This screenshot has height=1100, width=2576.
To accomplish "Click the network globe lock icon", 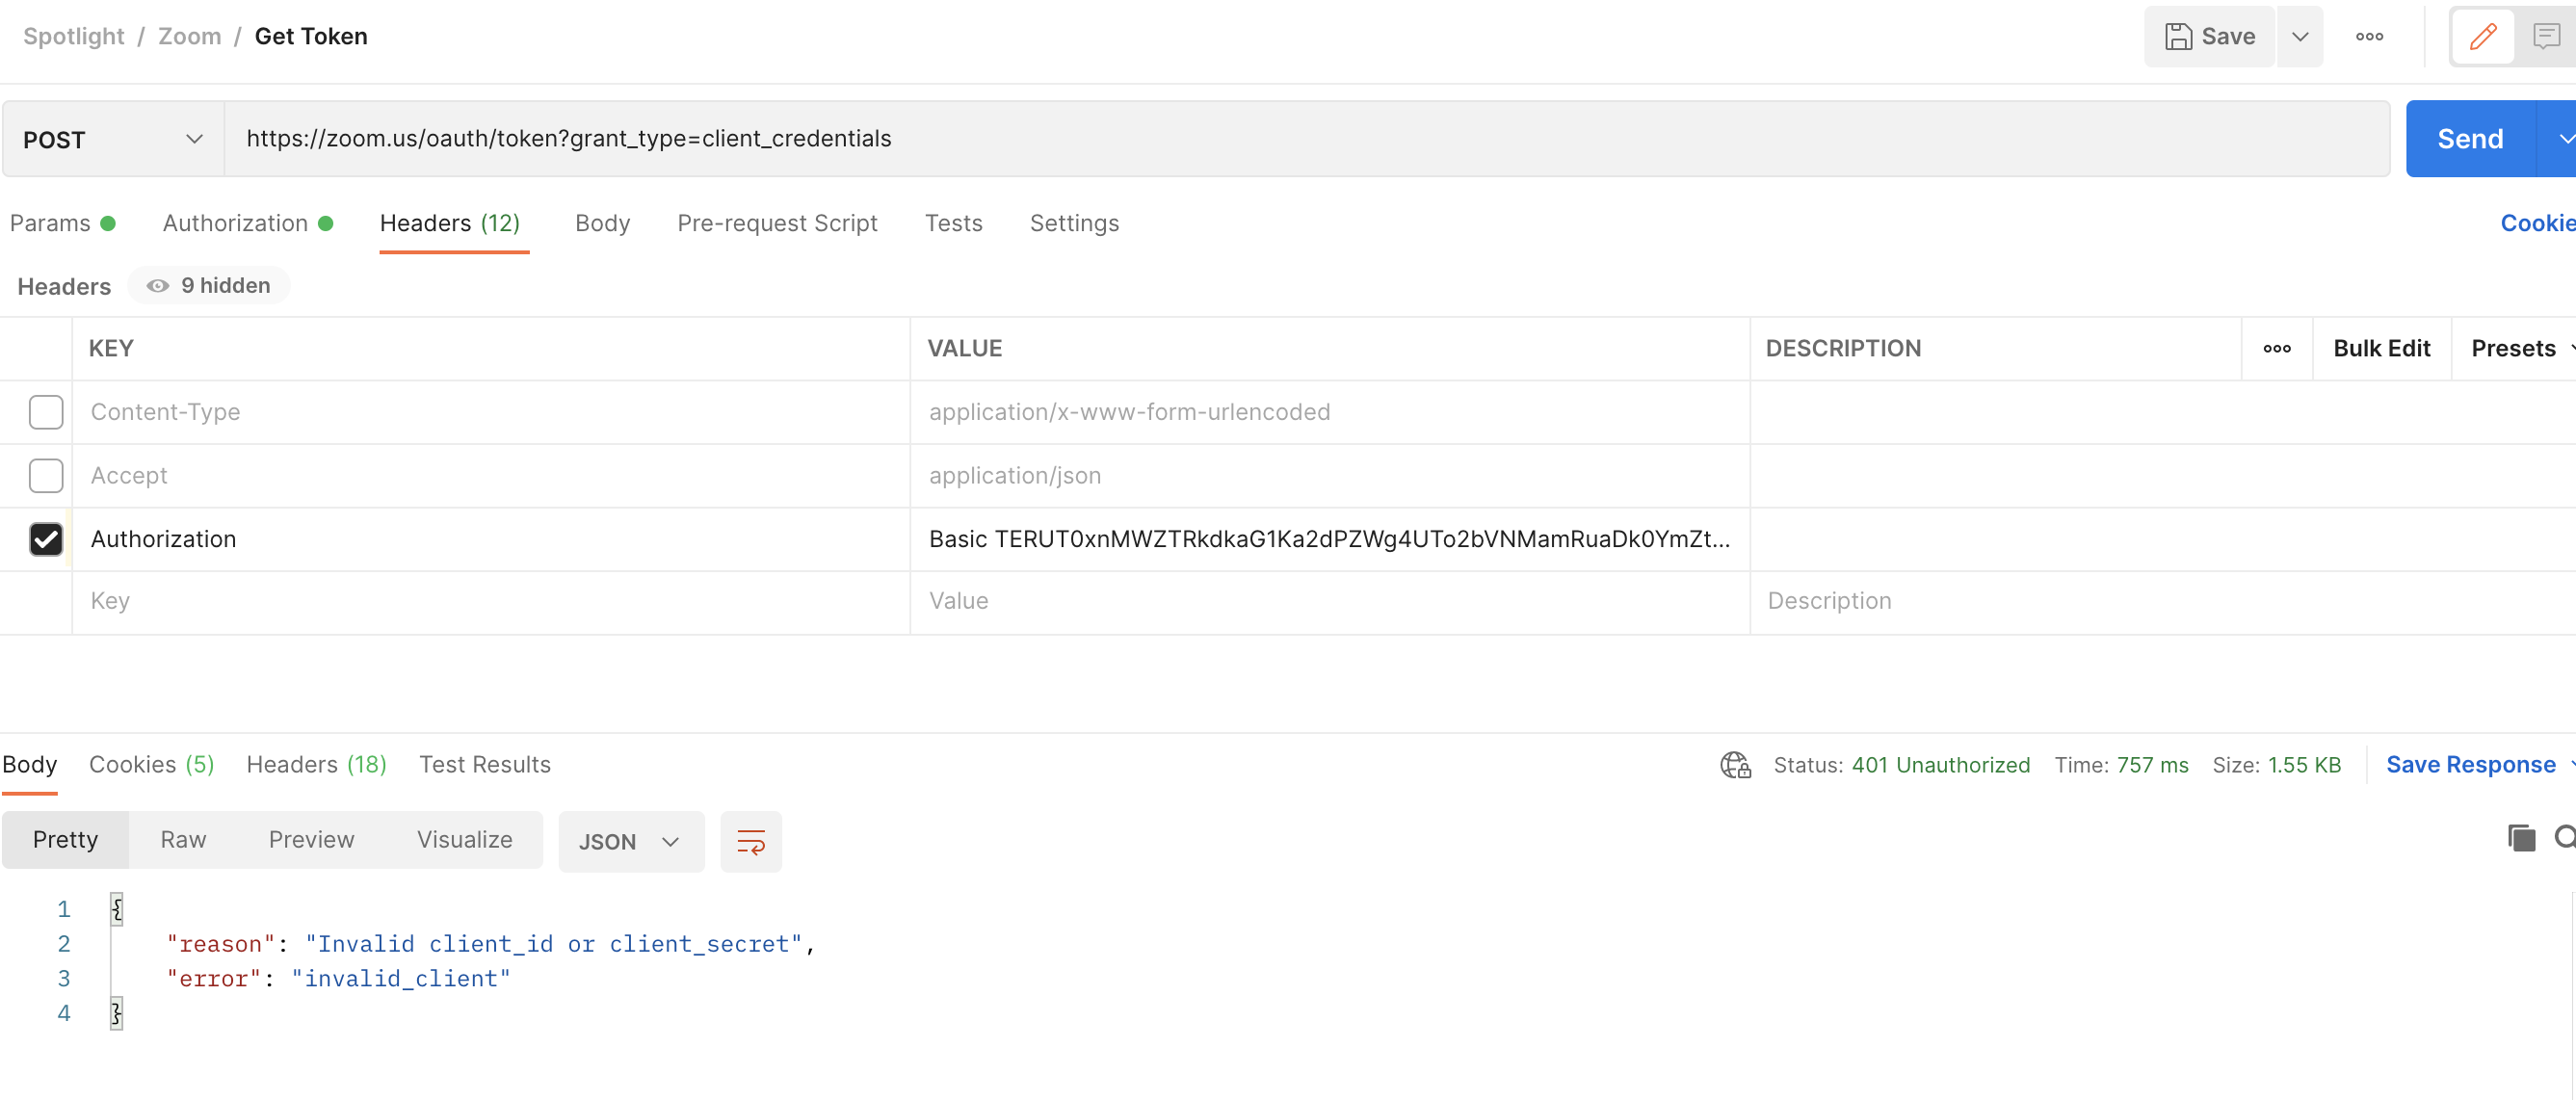I will tap(1735, 765).
